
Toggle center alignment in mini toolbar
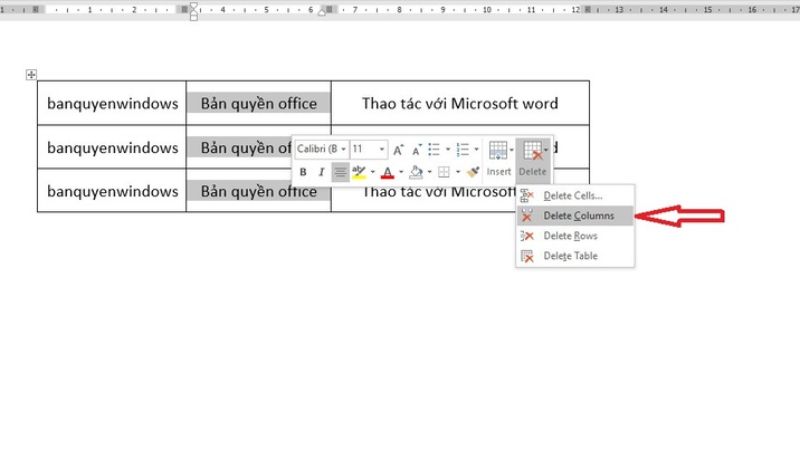point(340,172)
